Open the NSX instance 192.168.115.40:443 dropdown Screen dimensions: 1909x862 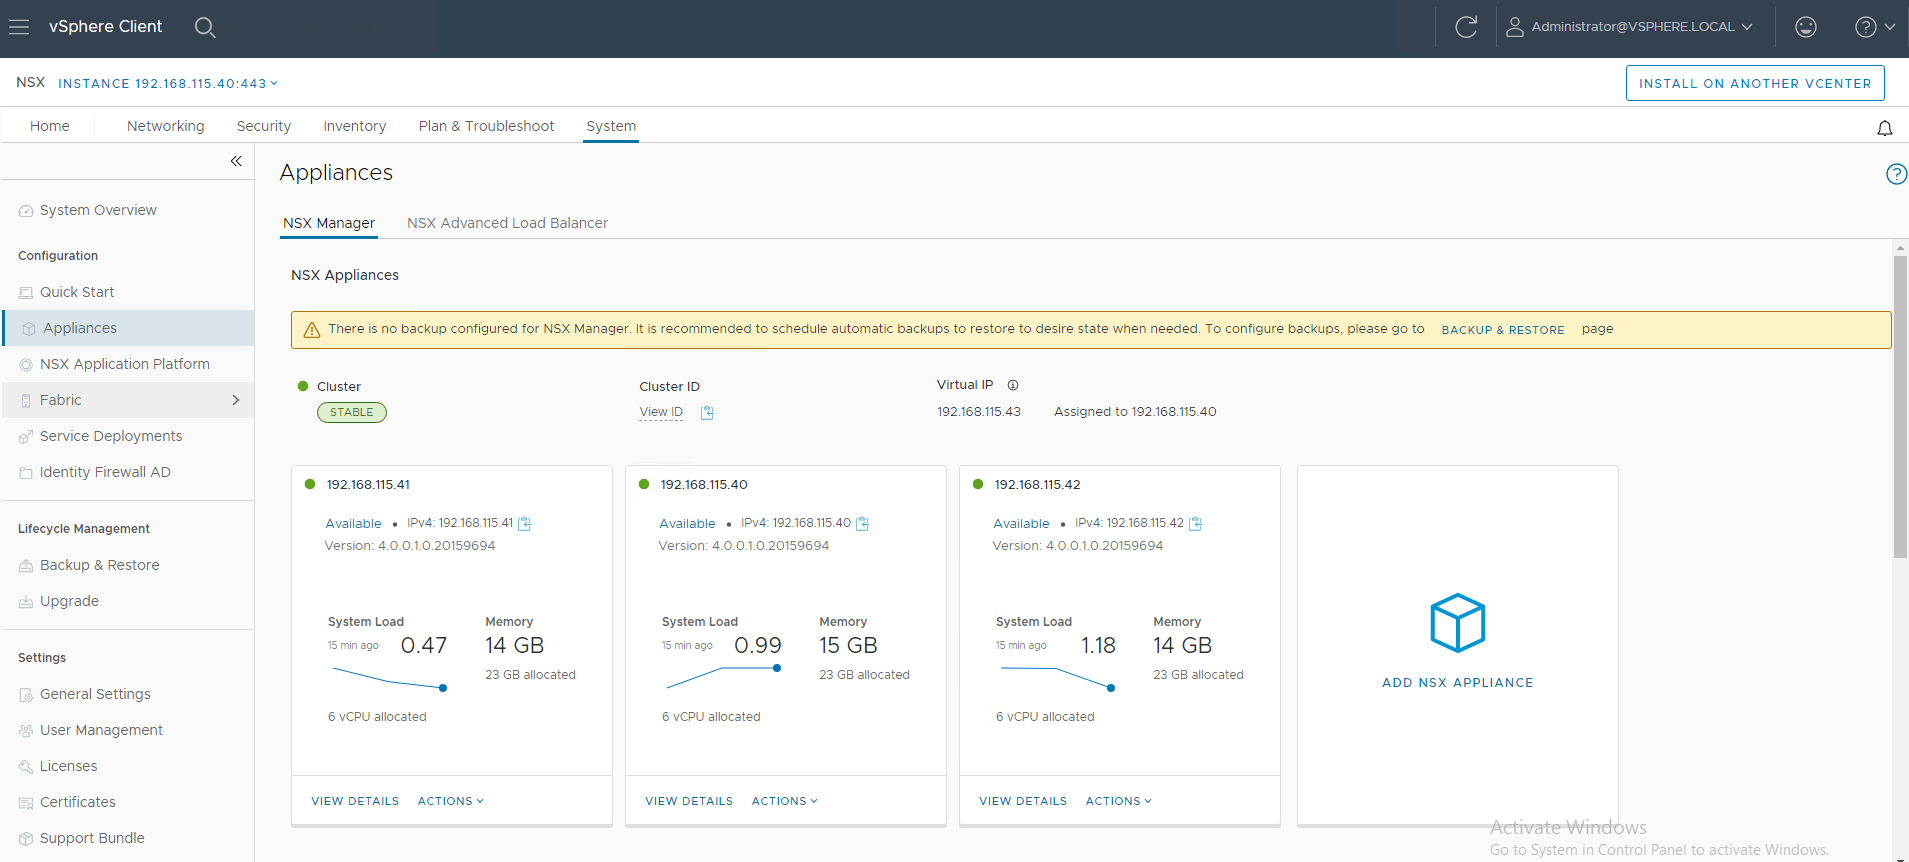click(168, 84)
